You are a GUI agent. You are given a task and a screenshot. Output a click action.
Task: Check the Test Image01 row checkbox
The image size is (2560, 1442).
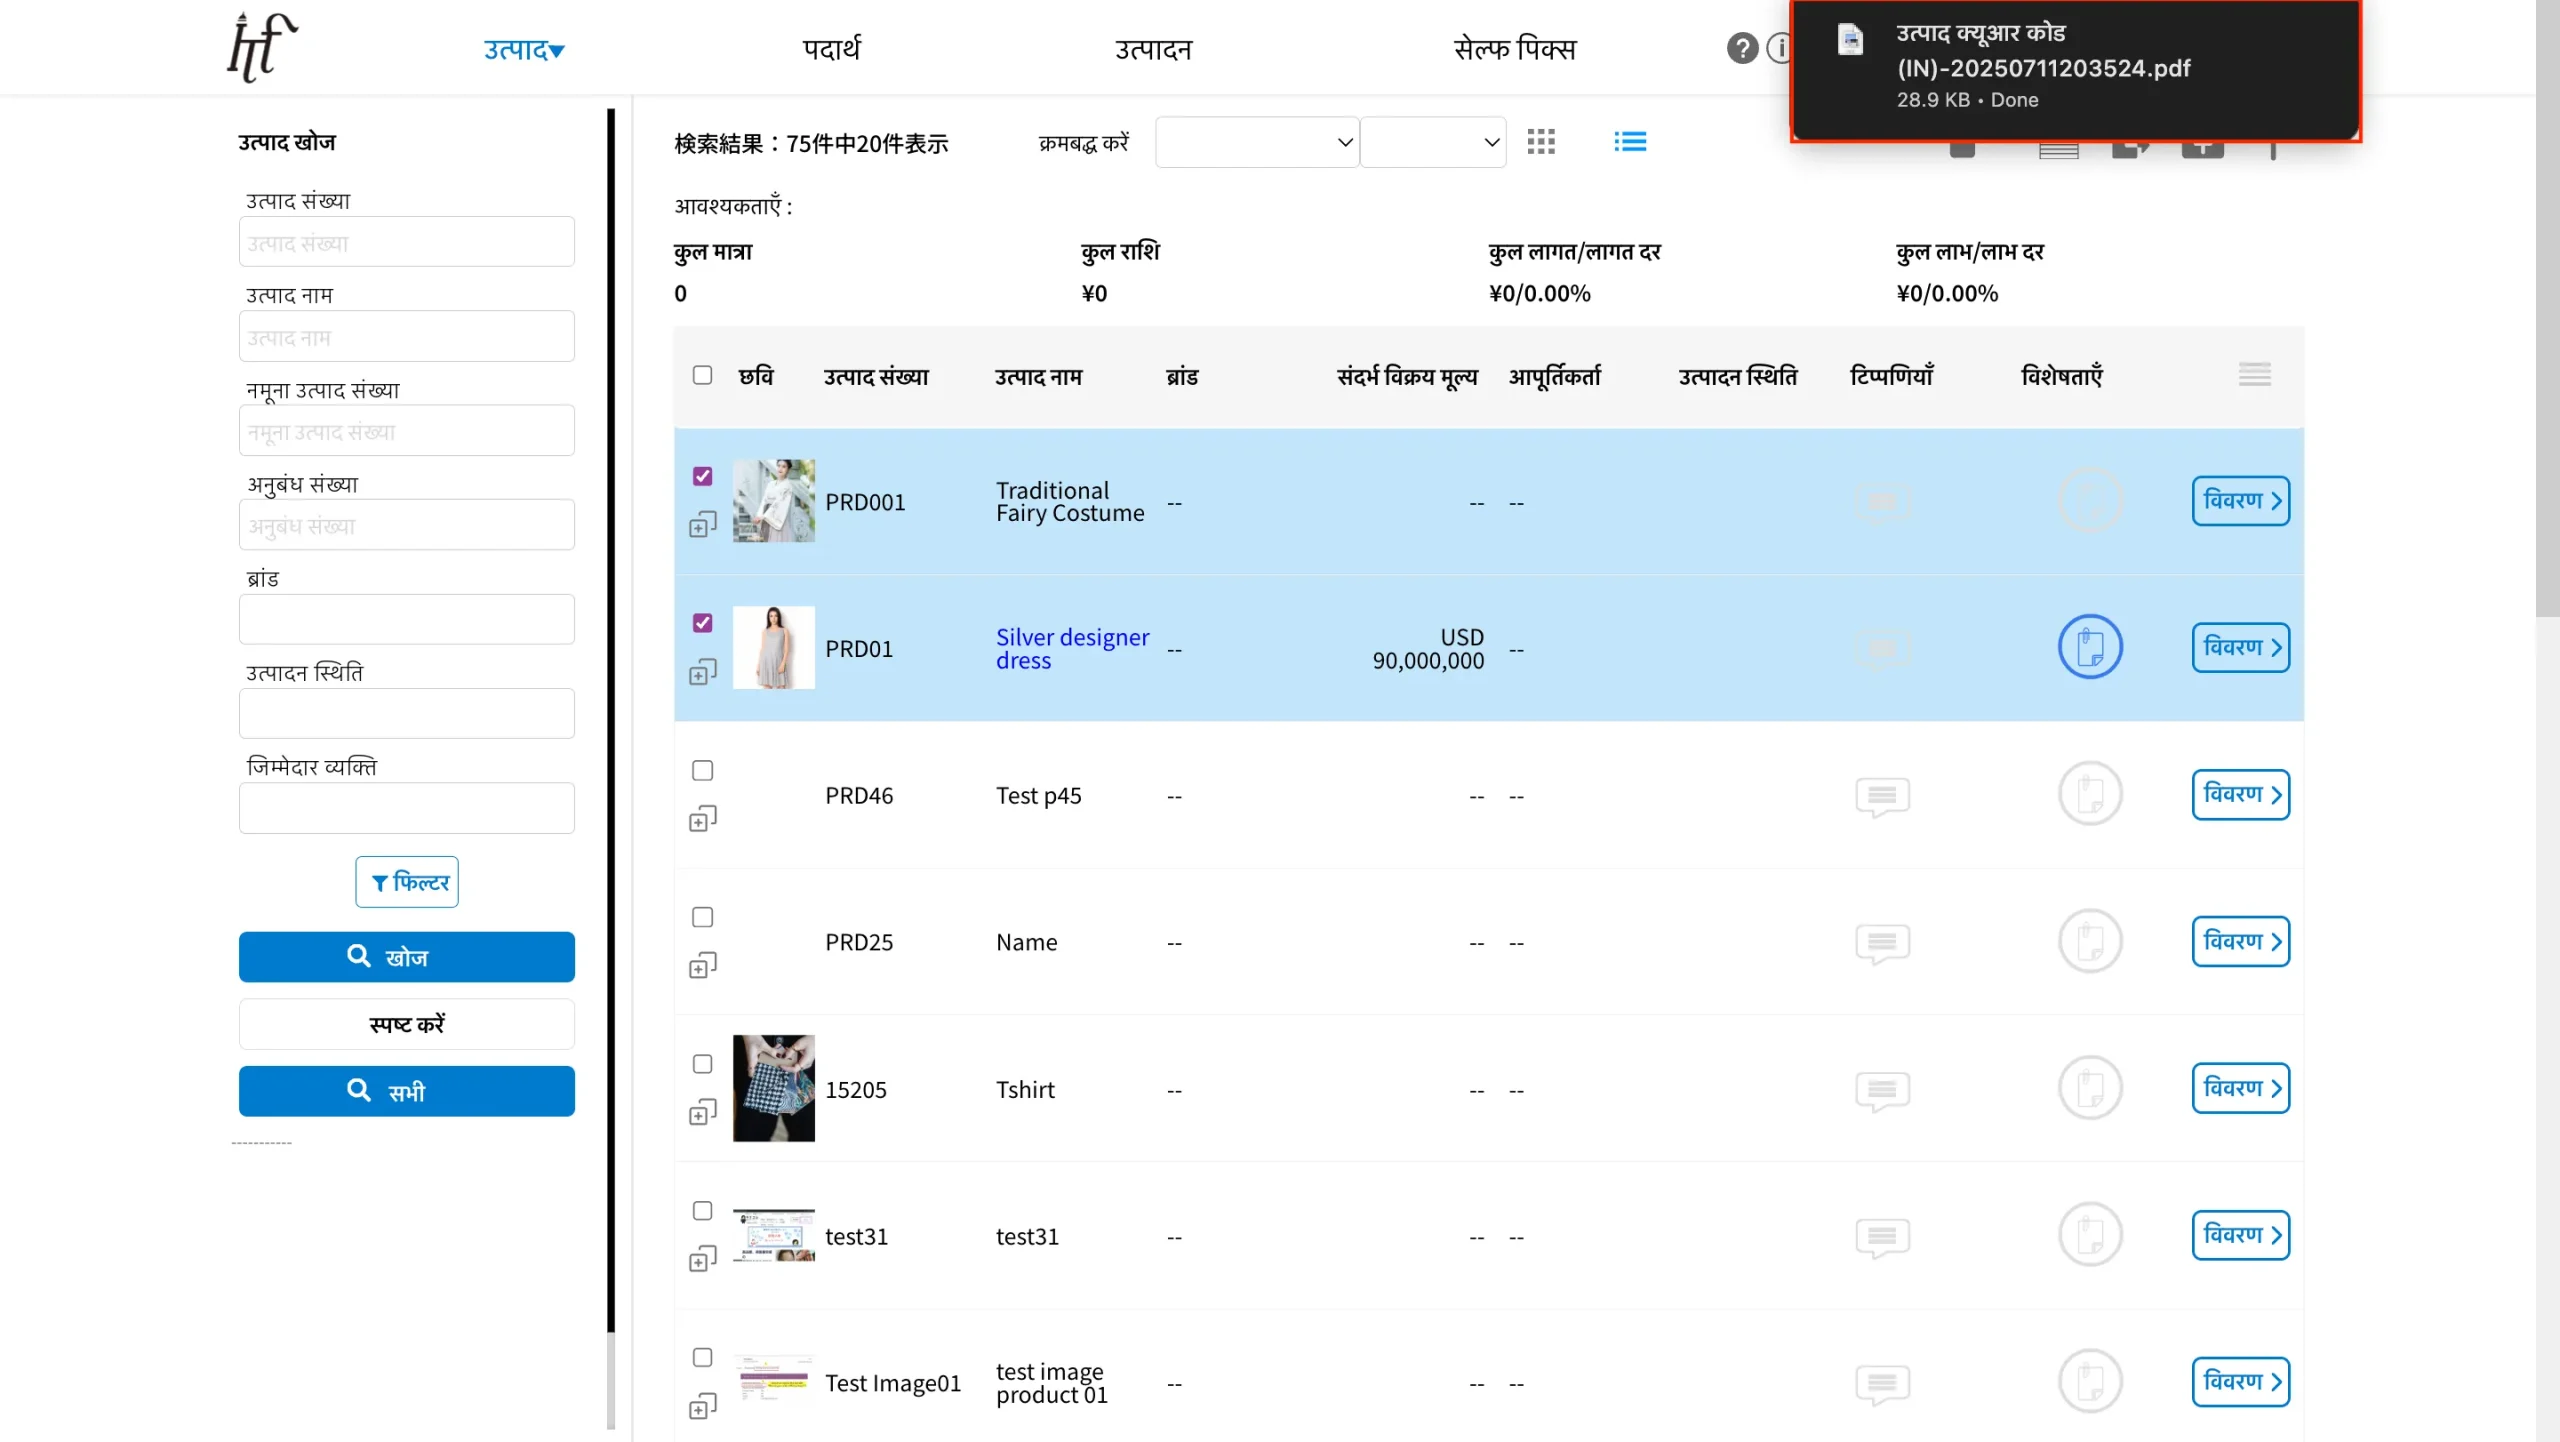(x=702, y=1358)
